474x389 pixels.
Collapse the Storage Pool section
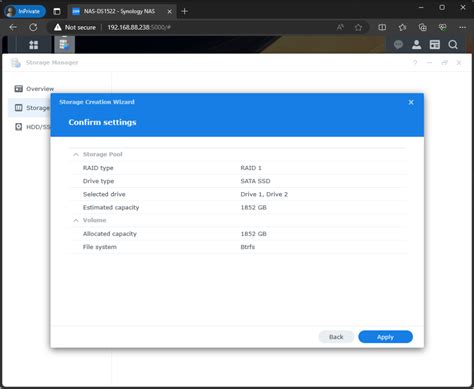pos(76,154)
